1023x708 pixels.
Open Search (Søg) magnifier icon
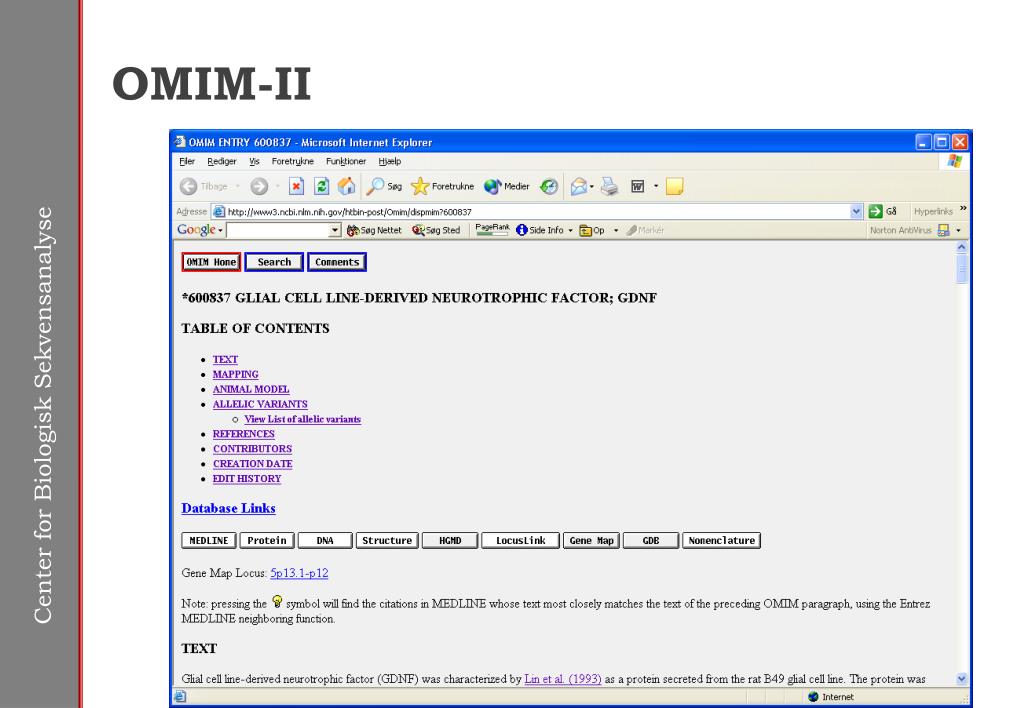coord(375,187)
